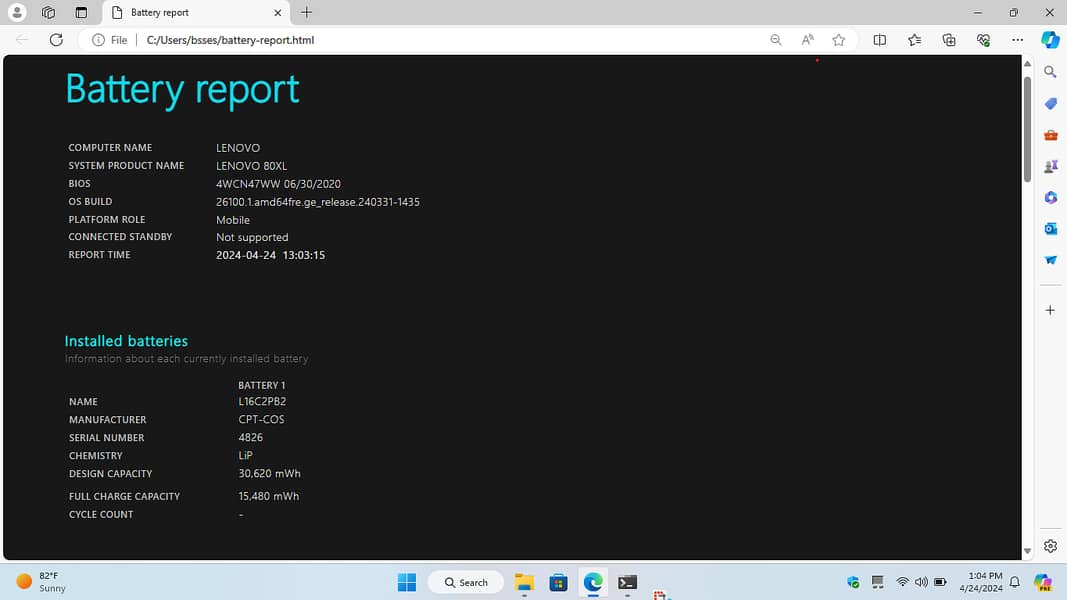Viewport: 1067px width, 600px height.
Task: Open Terminal from the Windows taskbar
Action: point(627,582)
